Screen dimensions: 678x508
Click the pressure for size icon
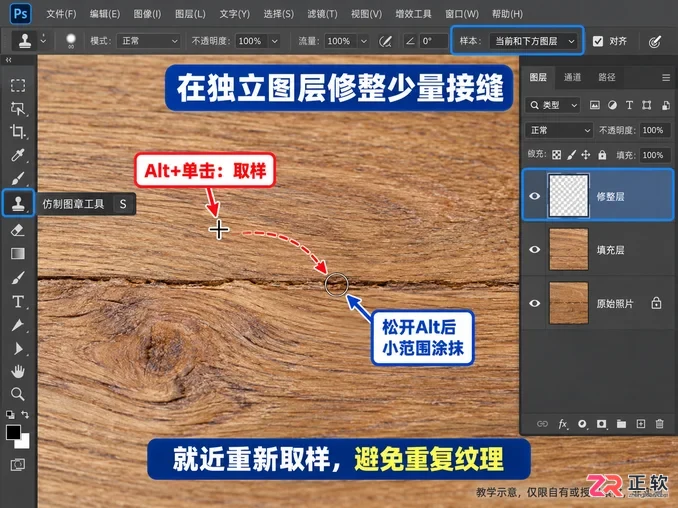pyautogui.click(x=655, y=41)
